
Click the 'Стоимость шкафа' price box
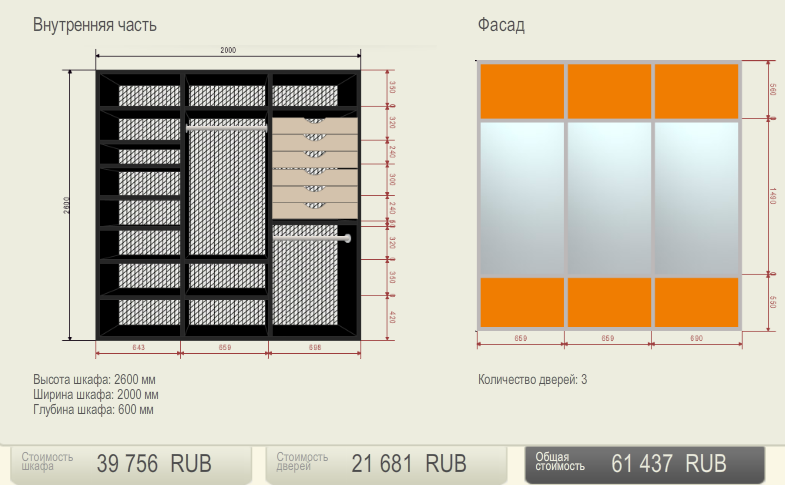pyautogui.click(x=131, y=464)
